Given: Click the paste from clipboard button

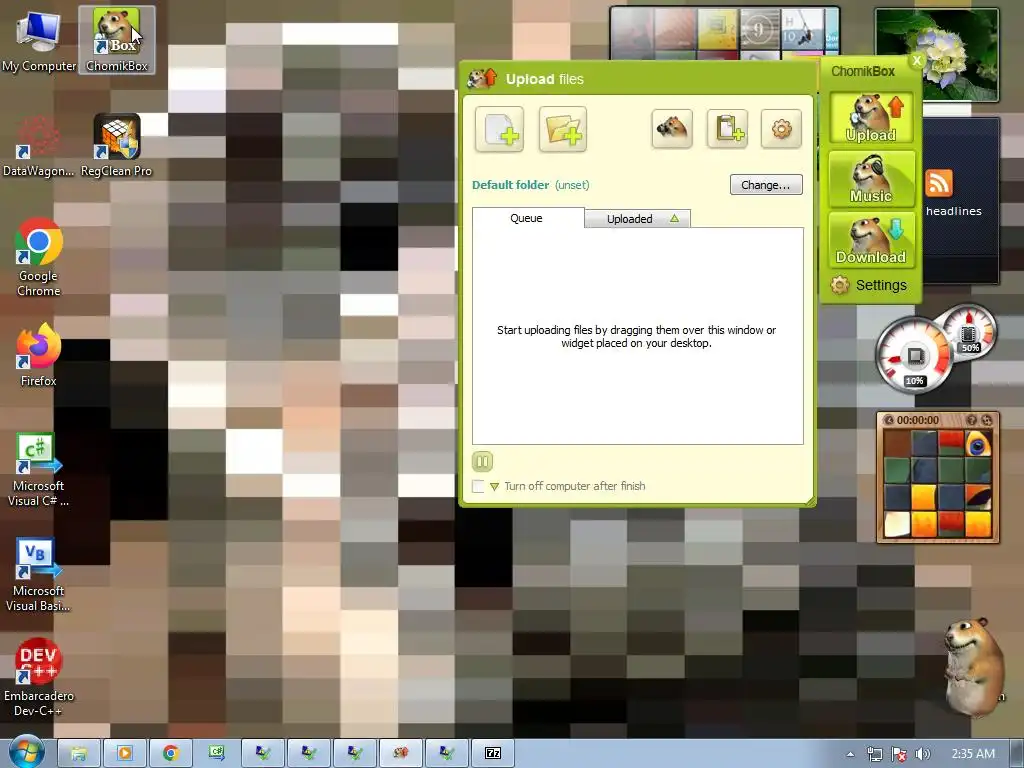Looking at the screenshot, I should point(728,129).
